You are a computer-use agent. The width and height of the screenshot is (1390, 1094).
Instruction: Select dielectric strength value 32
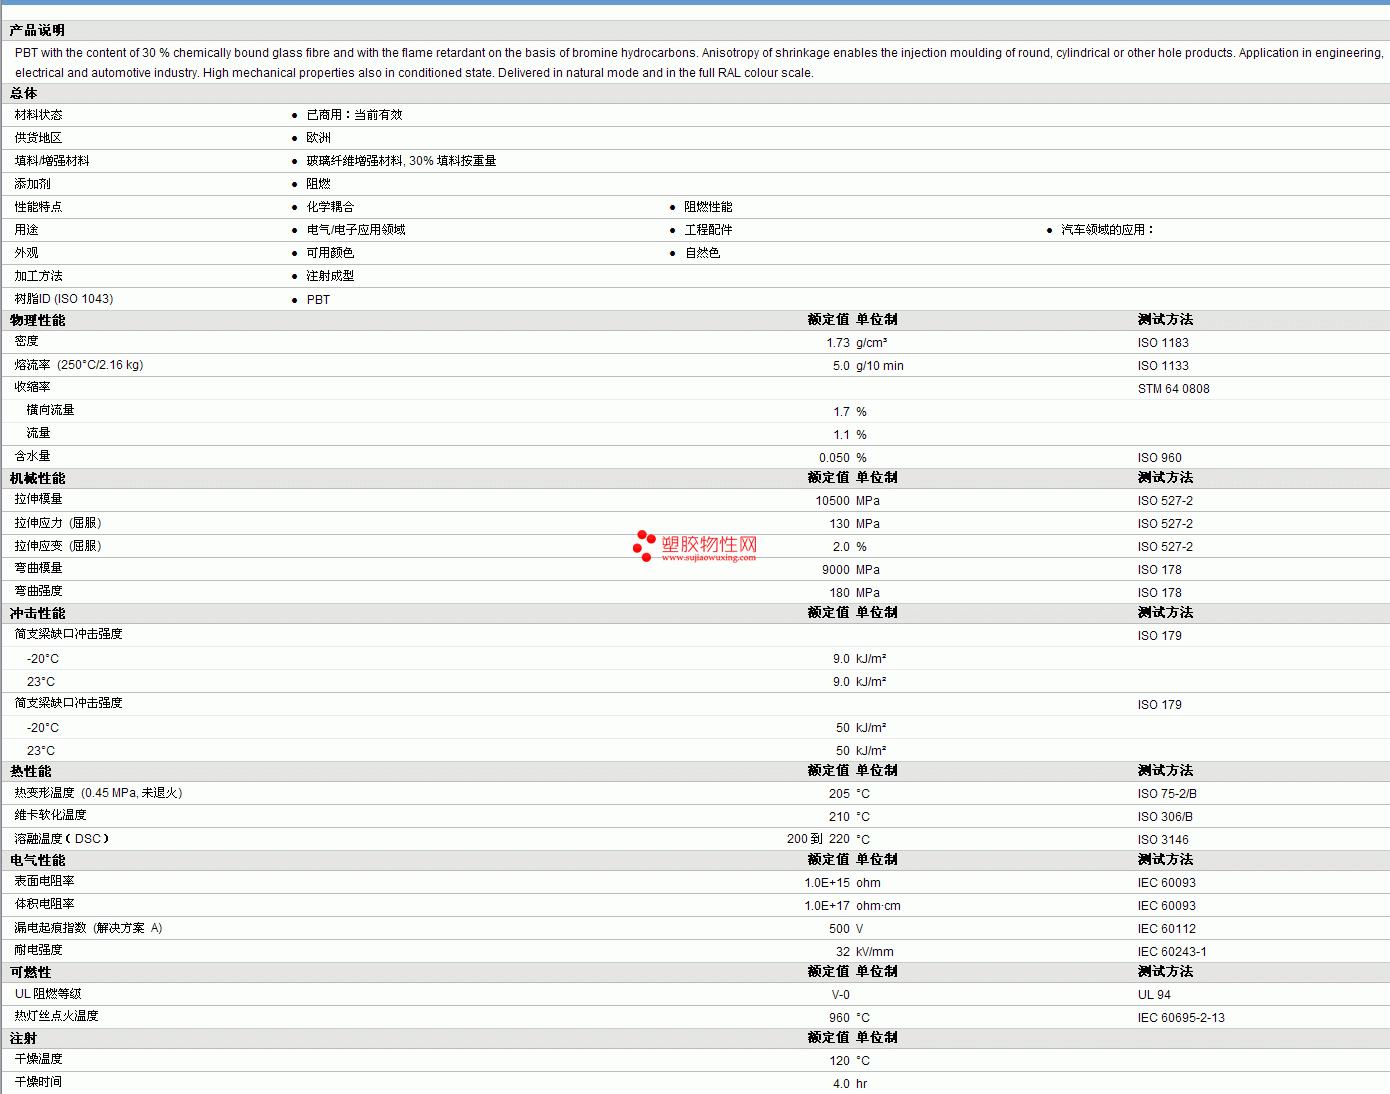pyautogui.click(x=843, y=952)
